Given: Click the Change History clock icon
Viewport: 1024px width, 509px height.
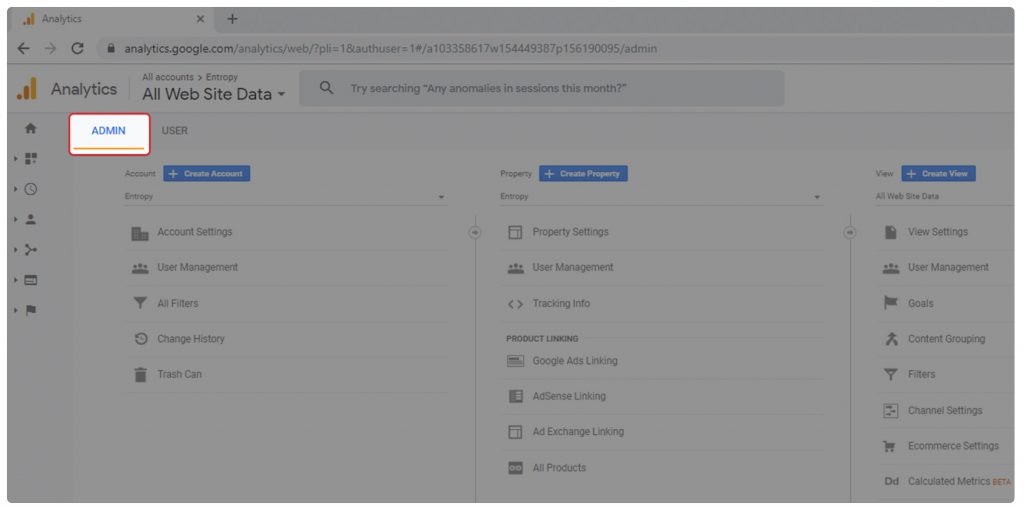Looking at the screenshot, I should 140,339.
